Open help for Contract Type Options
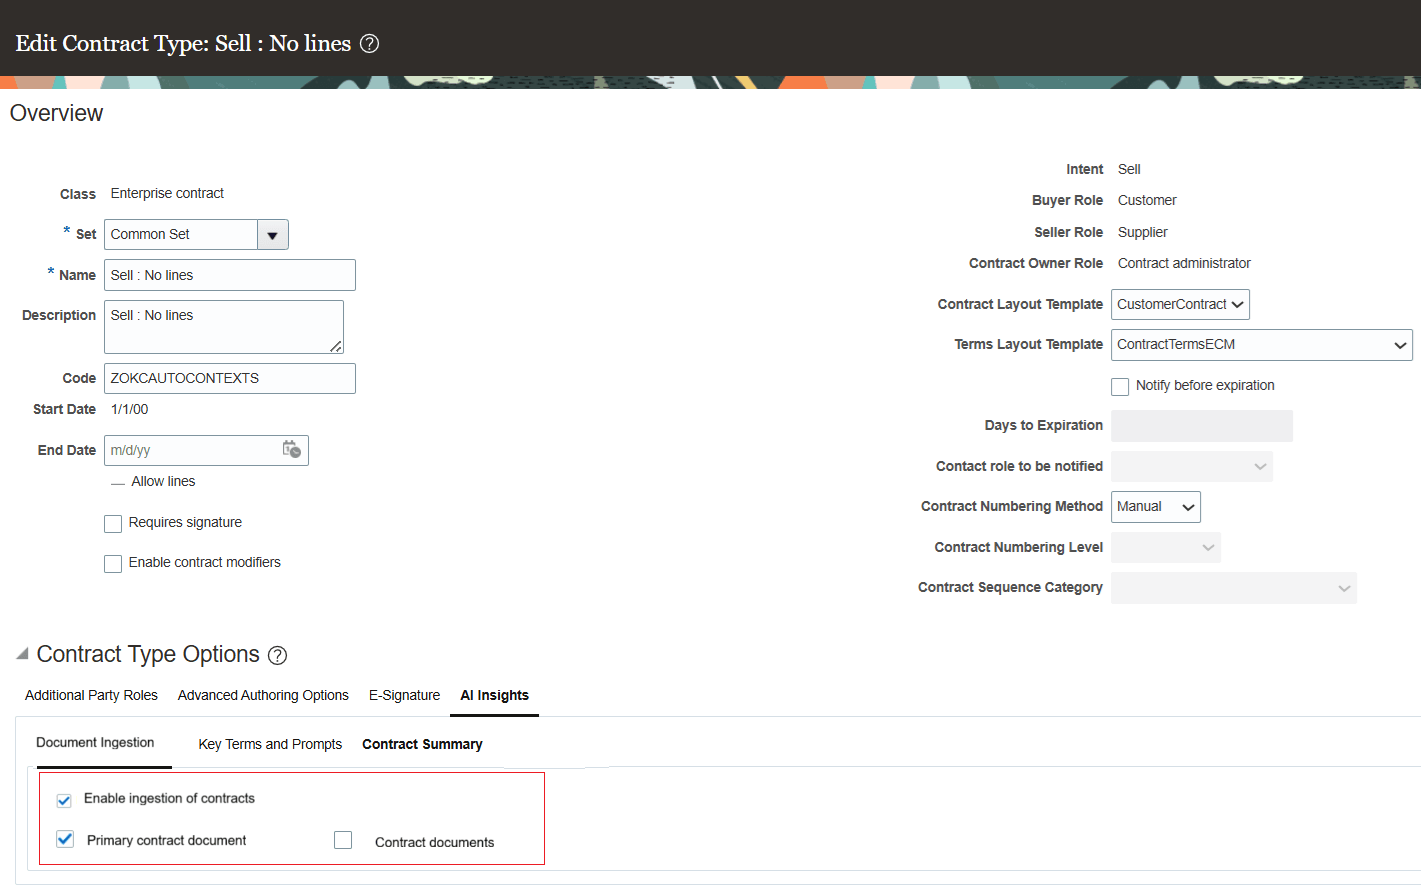The image size is (1421, 889). point(277,655)
